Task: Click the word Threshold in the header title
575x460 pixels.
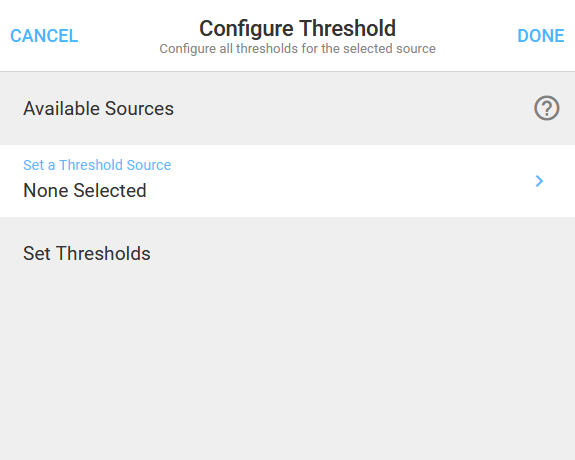Action: coord(347,28)
